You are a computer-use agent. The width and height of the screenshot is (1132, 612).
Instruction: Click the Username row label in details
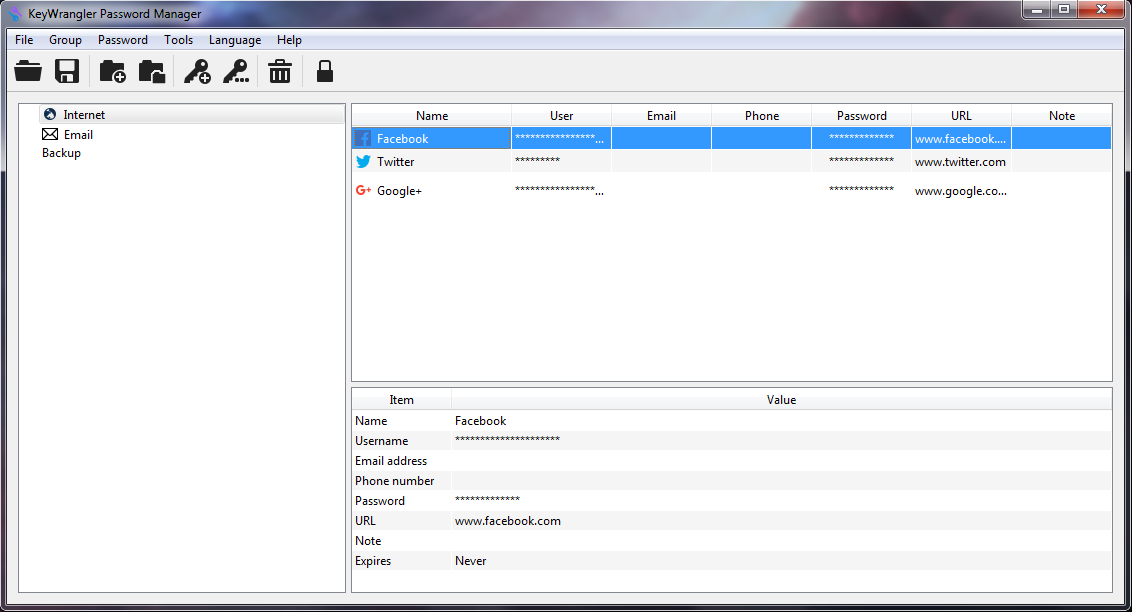(381, 441)
